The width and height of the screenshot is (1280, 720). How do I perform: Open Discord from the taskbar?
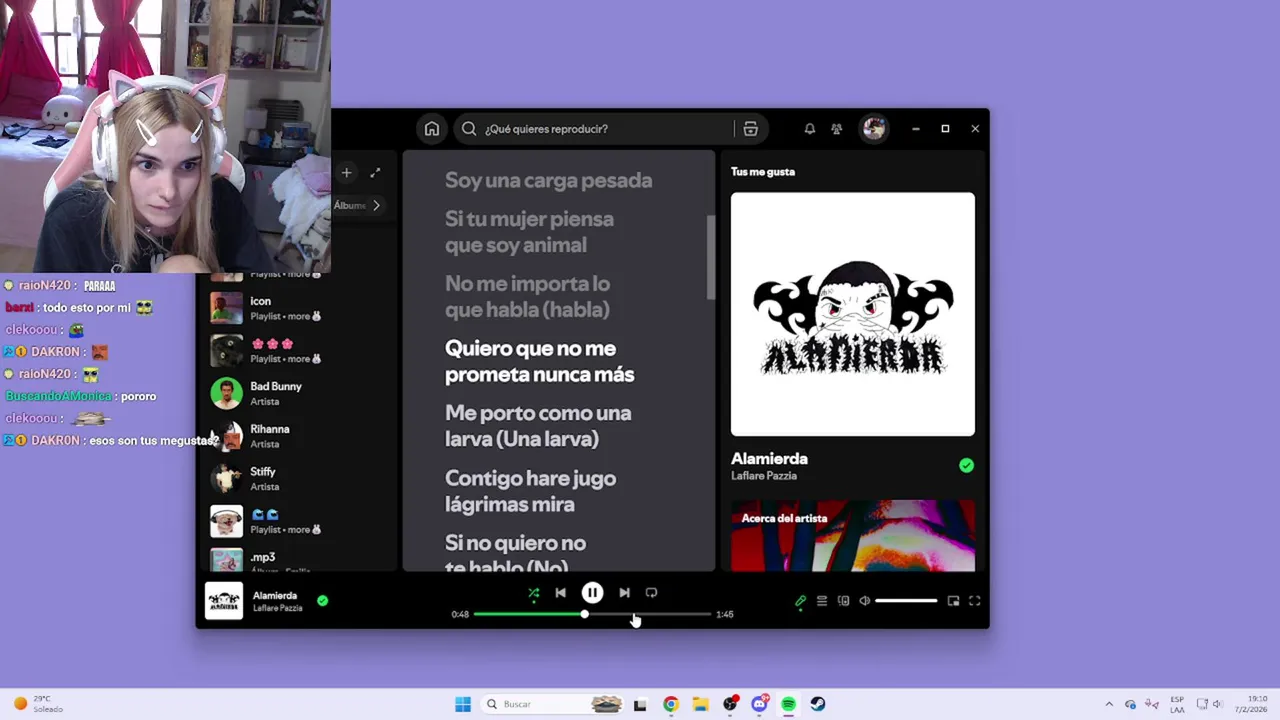pos(759,704)
